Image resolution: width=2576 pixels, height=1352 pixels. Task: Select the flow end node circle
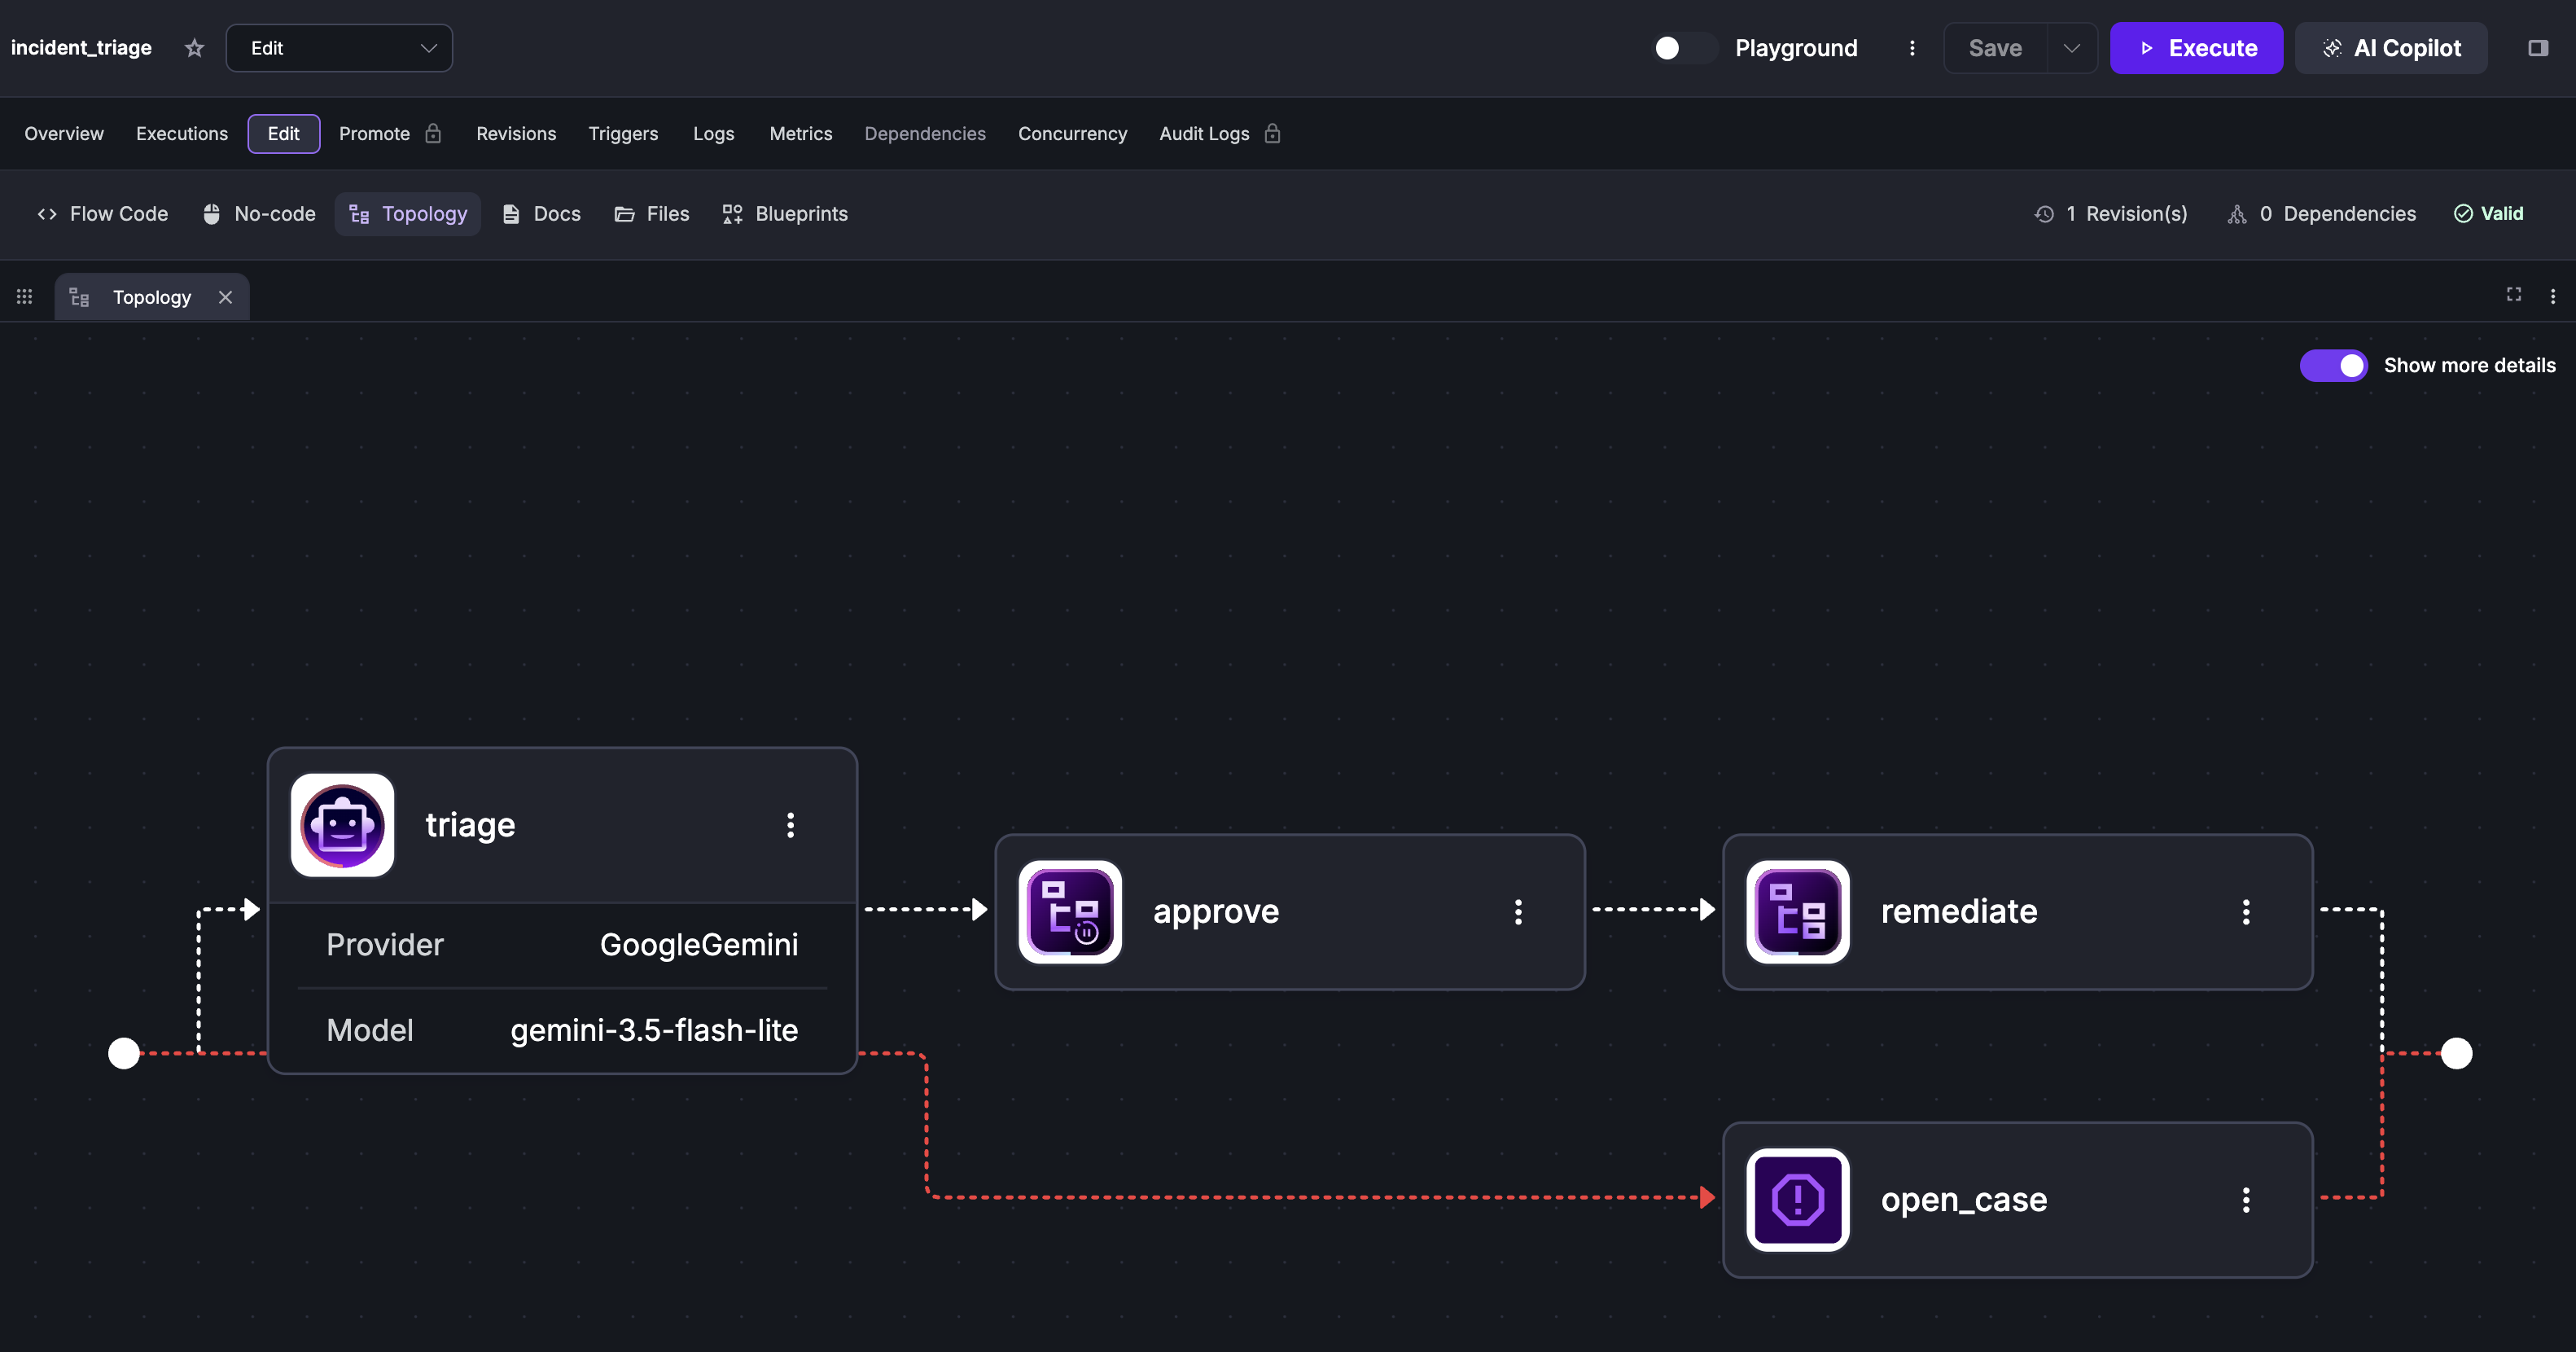[2457, 1053]
